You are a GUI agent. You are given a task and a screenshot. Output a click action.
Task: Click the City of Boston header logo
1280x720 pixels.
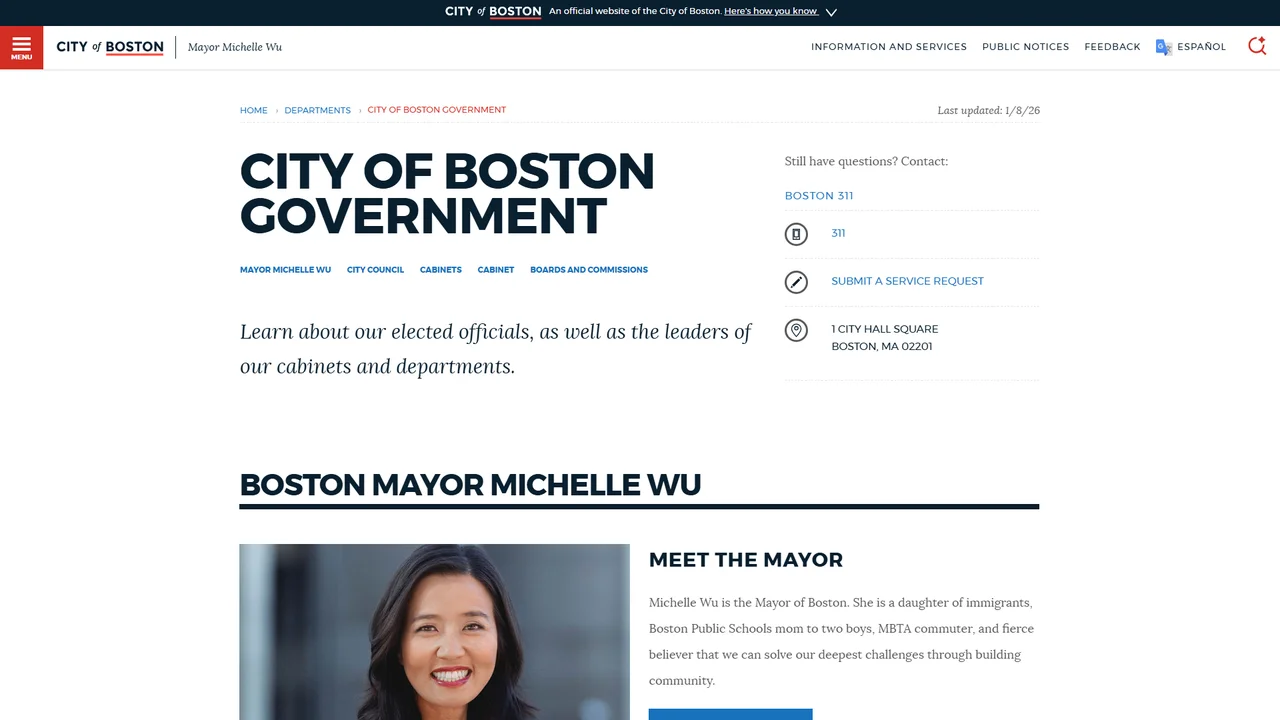click(110, 47)
